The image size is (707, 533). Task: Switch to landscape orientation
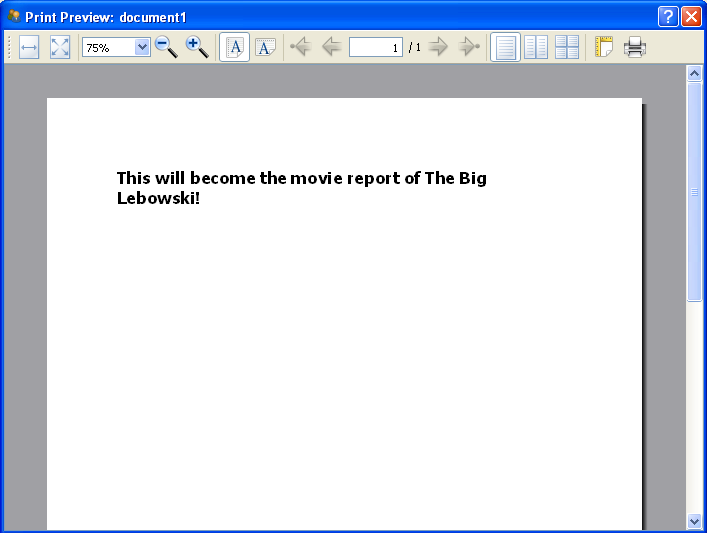click(x=265, y=47)
